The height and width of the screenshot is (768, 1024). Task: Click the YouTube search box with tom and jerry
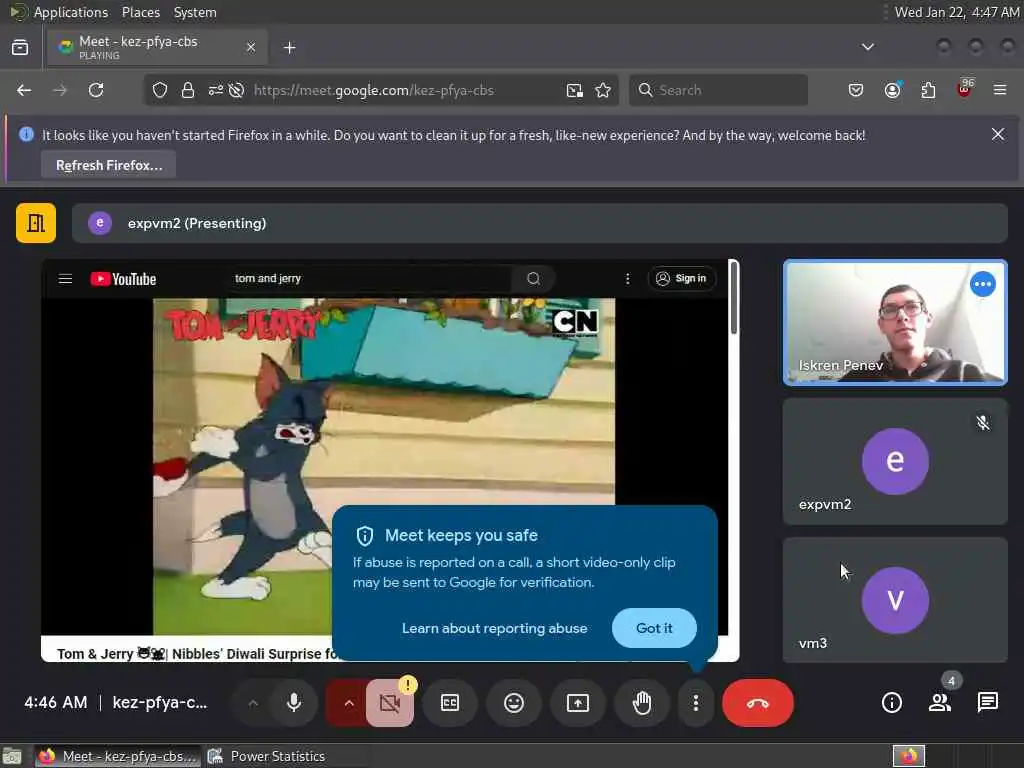(x=369, y=279)
